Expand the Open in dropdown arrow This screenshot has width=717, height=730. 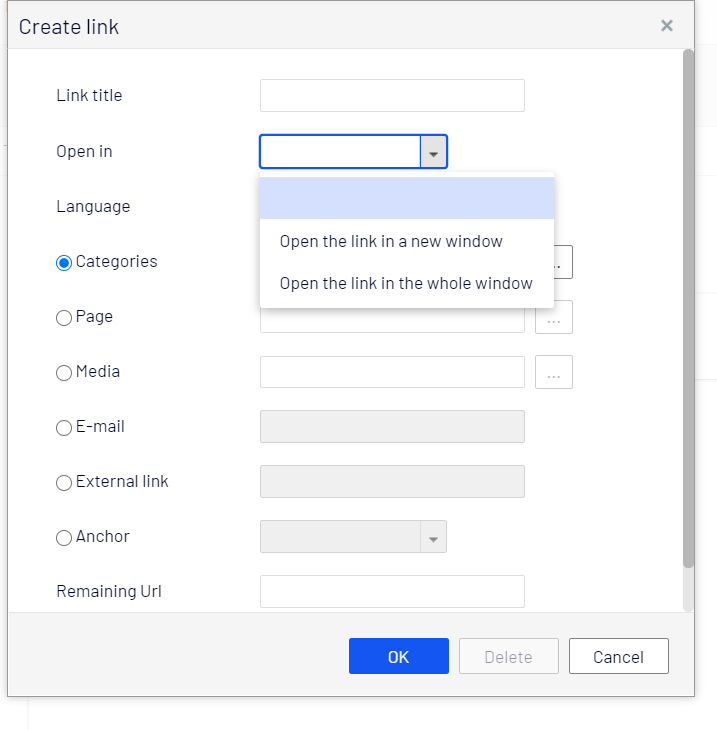434,152
